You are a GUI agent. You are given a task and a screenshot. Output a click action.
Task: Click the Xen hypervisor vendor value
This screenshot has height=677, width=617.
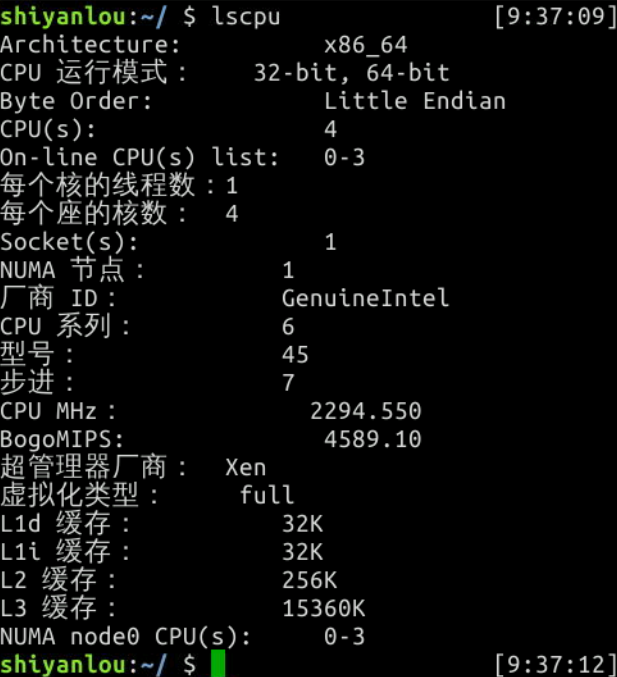tap(246, 467)
